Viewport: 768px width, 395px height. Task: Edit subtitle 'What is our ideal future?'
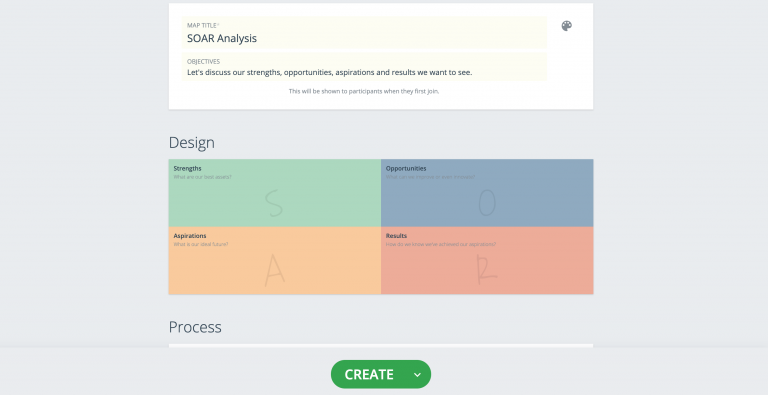tap(201, 244)
